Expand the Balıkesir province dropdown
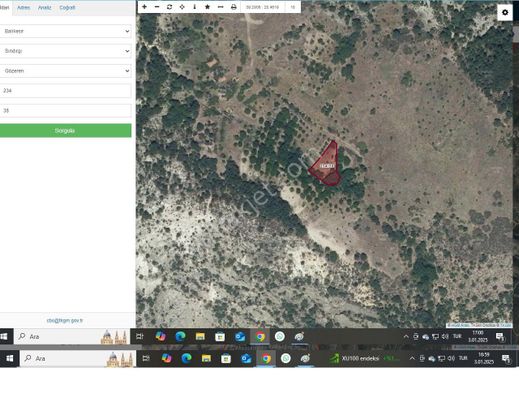The image size is (519, 415). pyautogui.click(x=65, y=31)
